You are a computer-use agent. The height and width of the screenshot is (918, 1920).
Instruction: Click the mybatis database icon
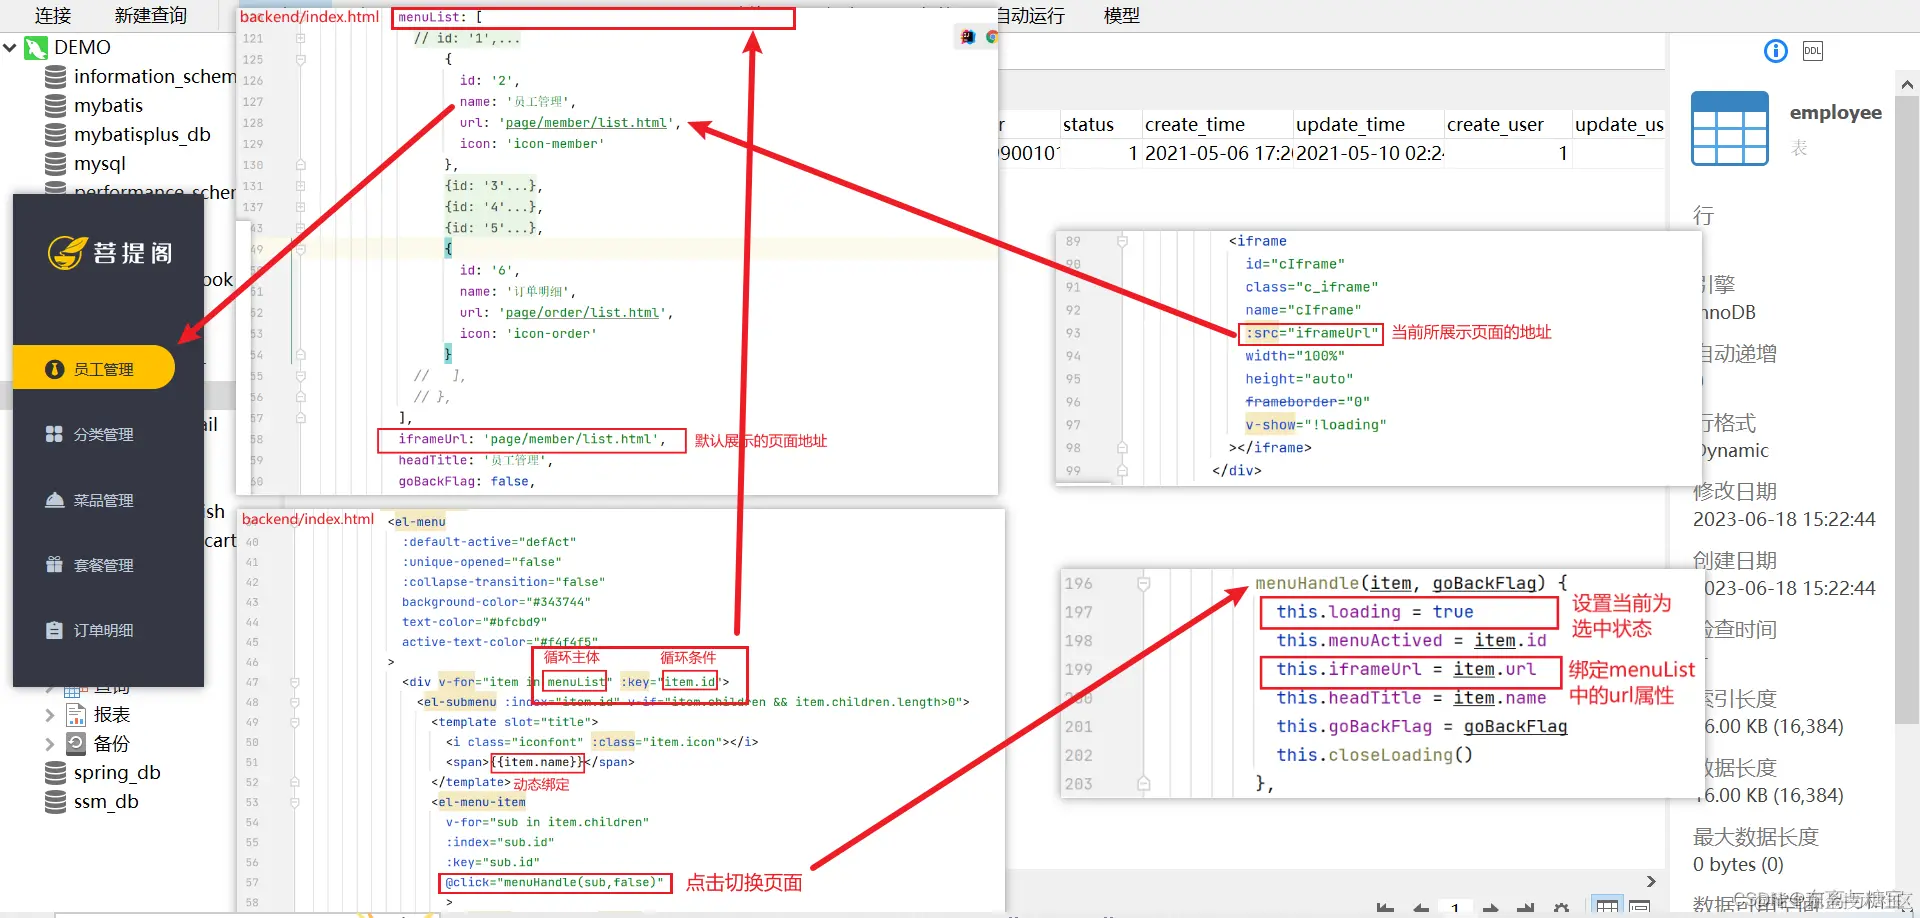[56, 105]
